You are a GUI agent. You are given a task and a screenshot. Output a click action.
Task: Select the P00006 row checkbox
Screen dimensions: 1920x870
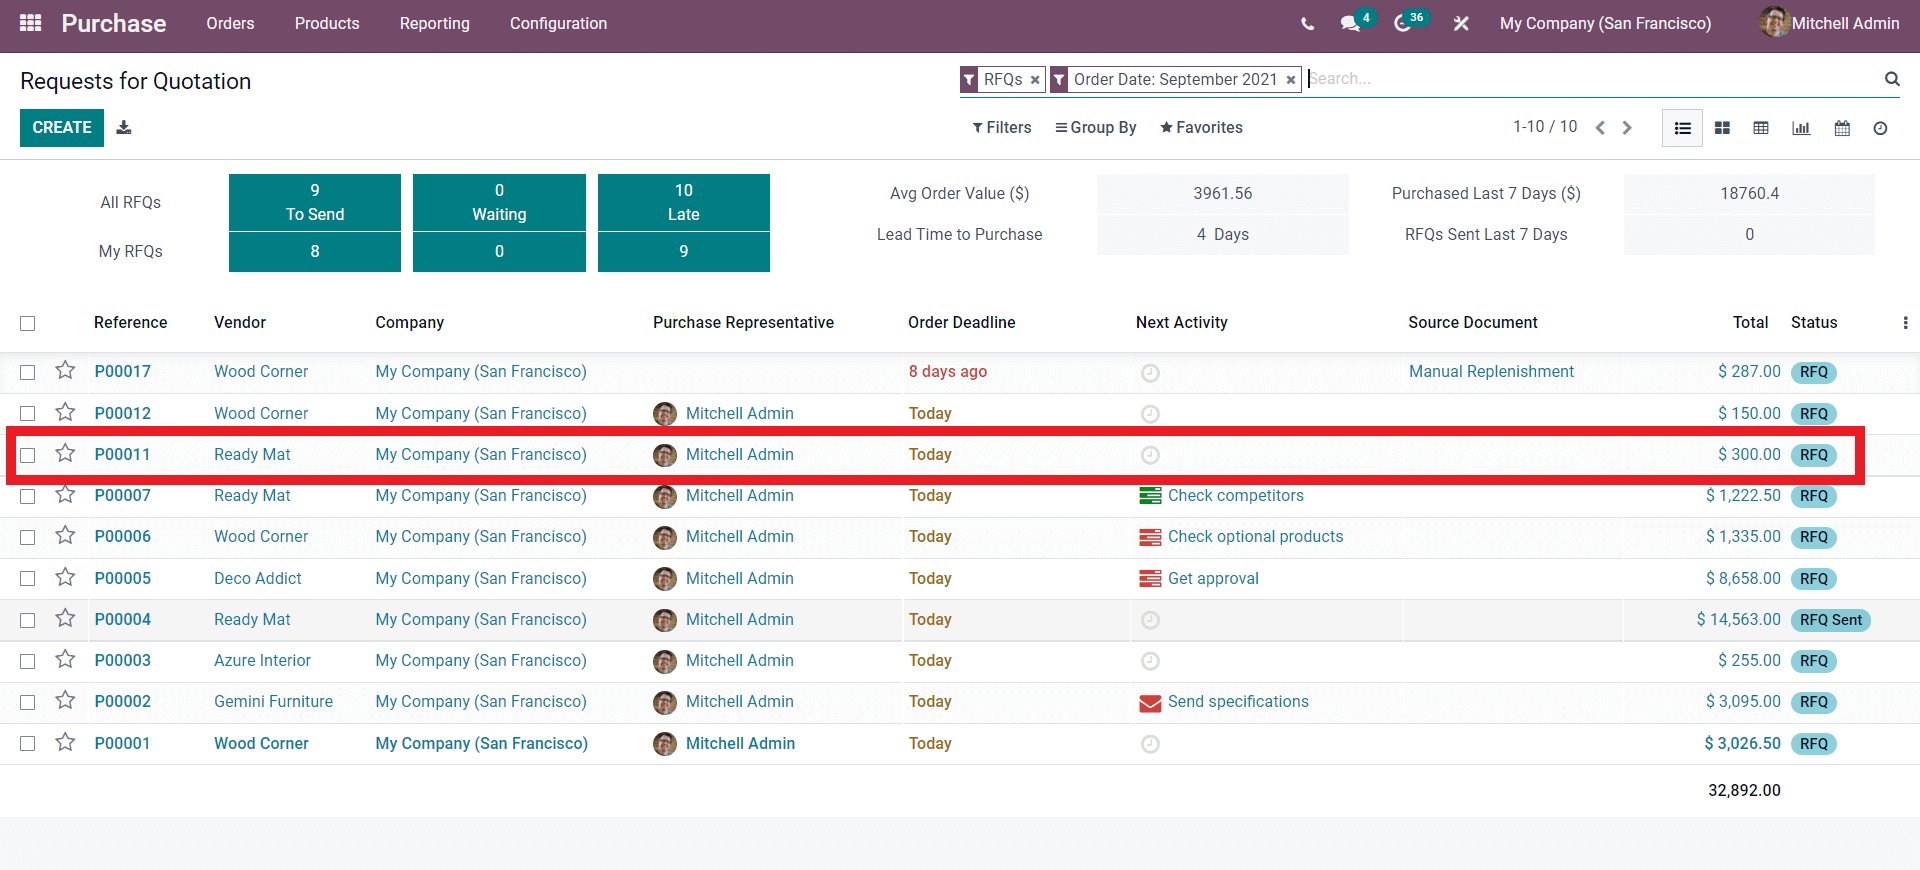click(x=27, y=537)
